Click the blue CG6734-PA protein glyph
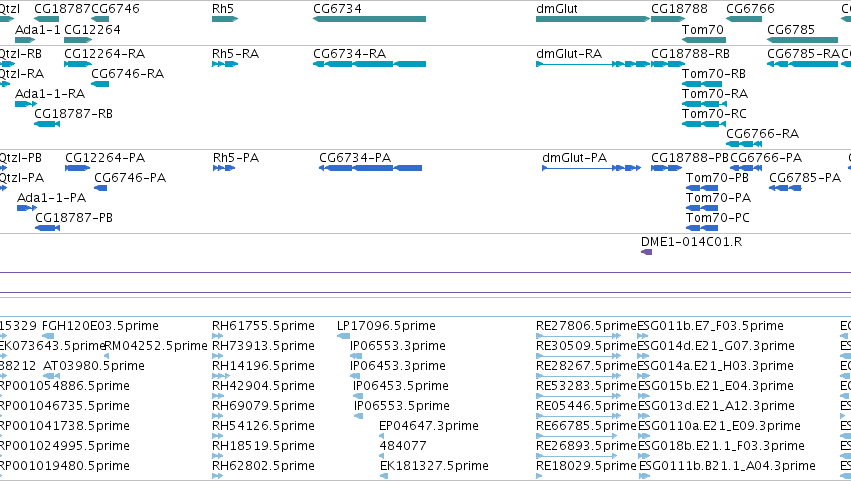 pos(371,168)
